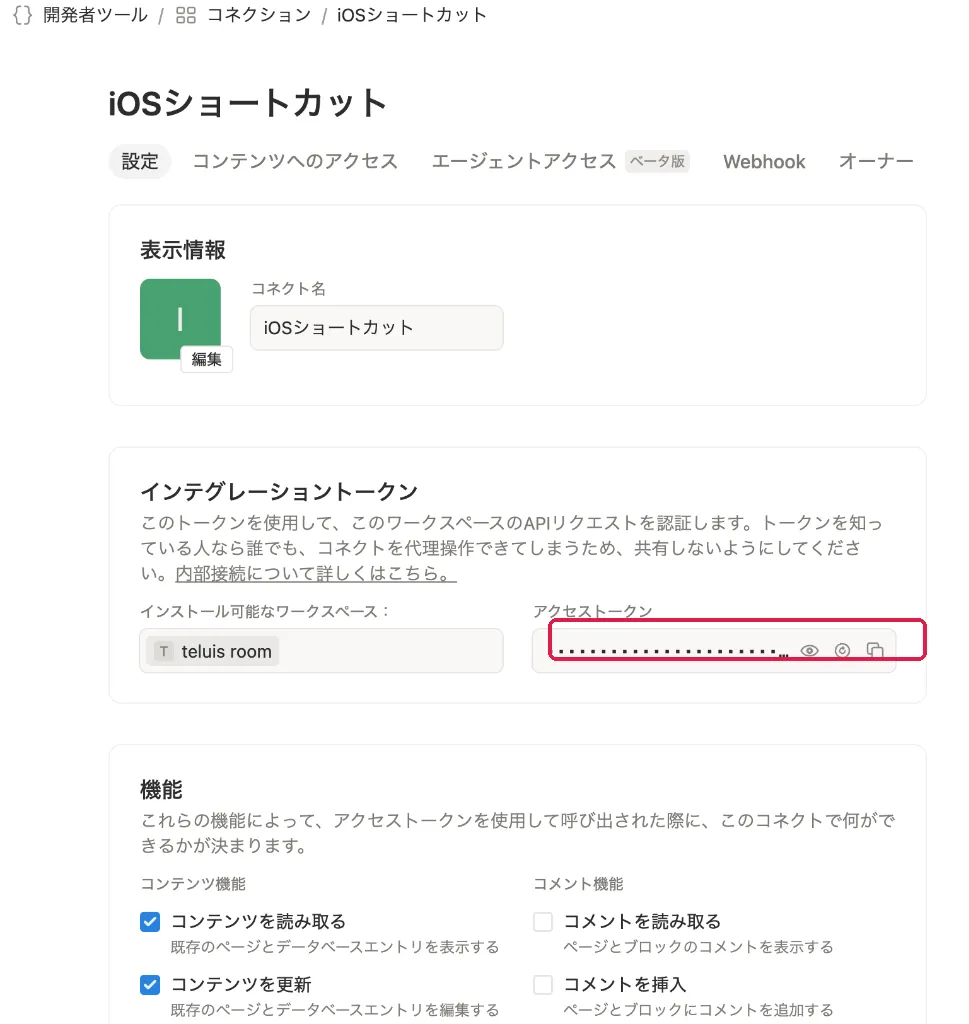Viewport: 969px width, 1024px height.
Task: Click the teluis room workspace chip
Action: 212,651
